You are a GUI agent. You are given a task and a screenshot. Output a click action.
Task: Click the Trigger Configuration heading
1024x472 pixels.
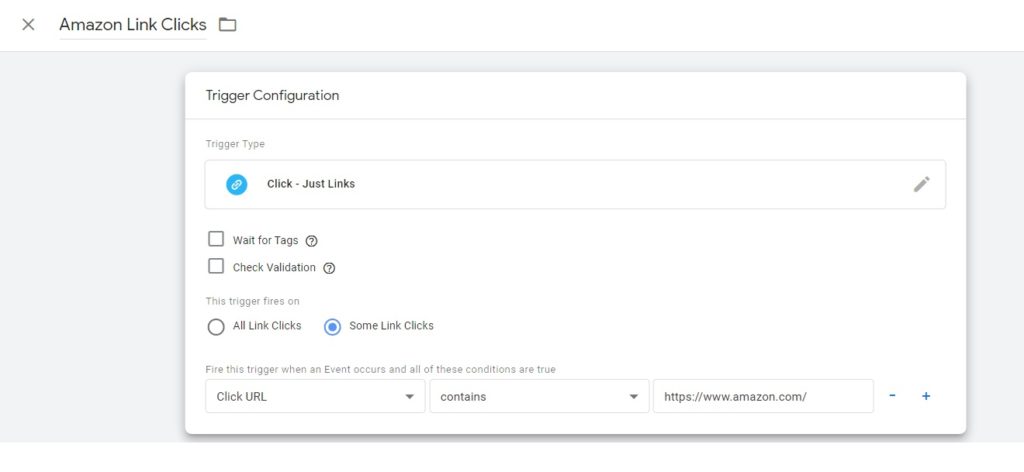272,96
